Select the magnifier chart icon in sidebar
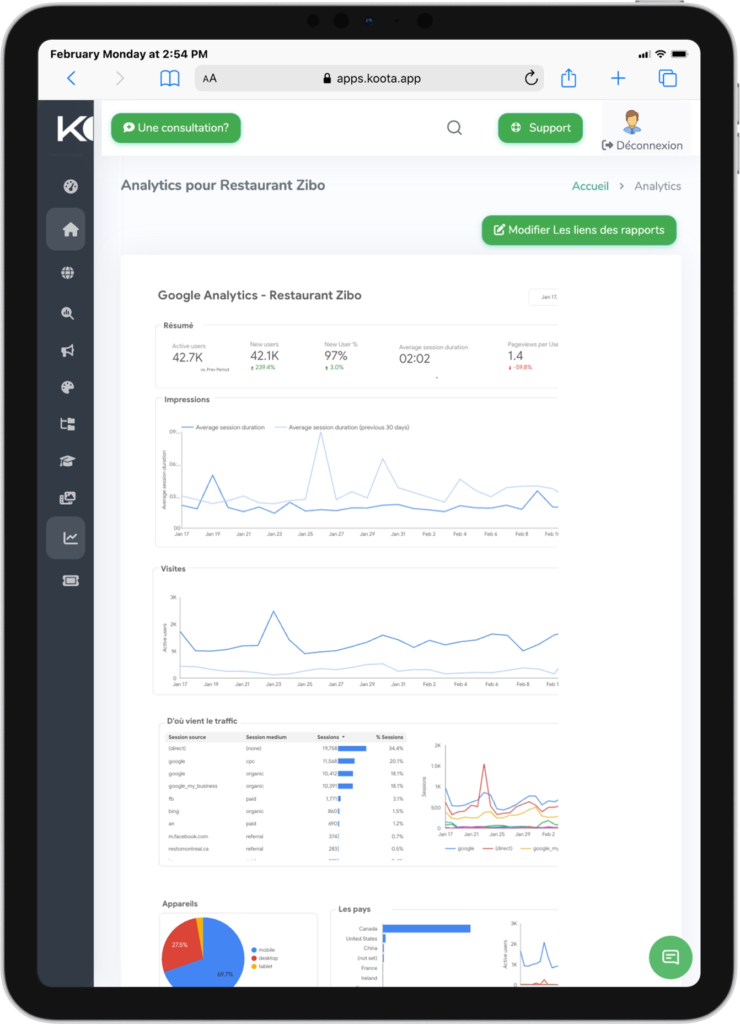 69,314
